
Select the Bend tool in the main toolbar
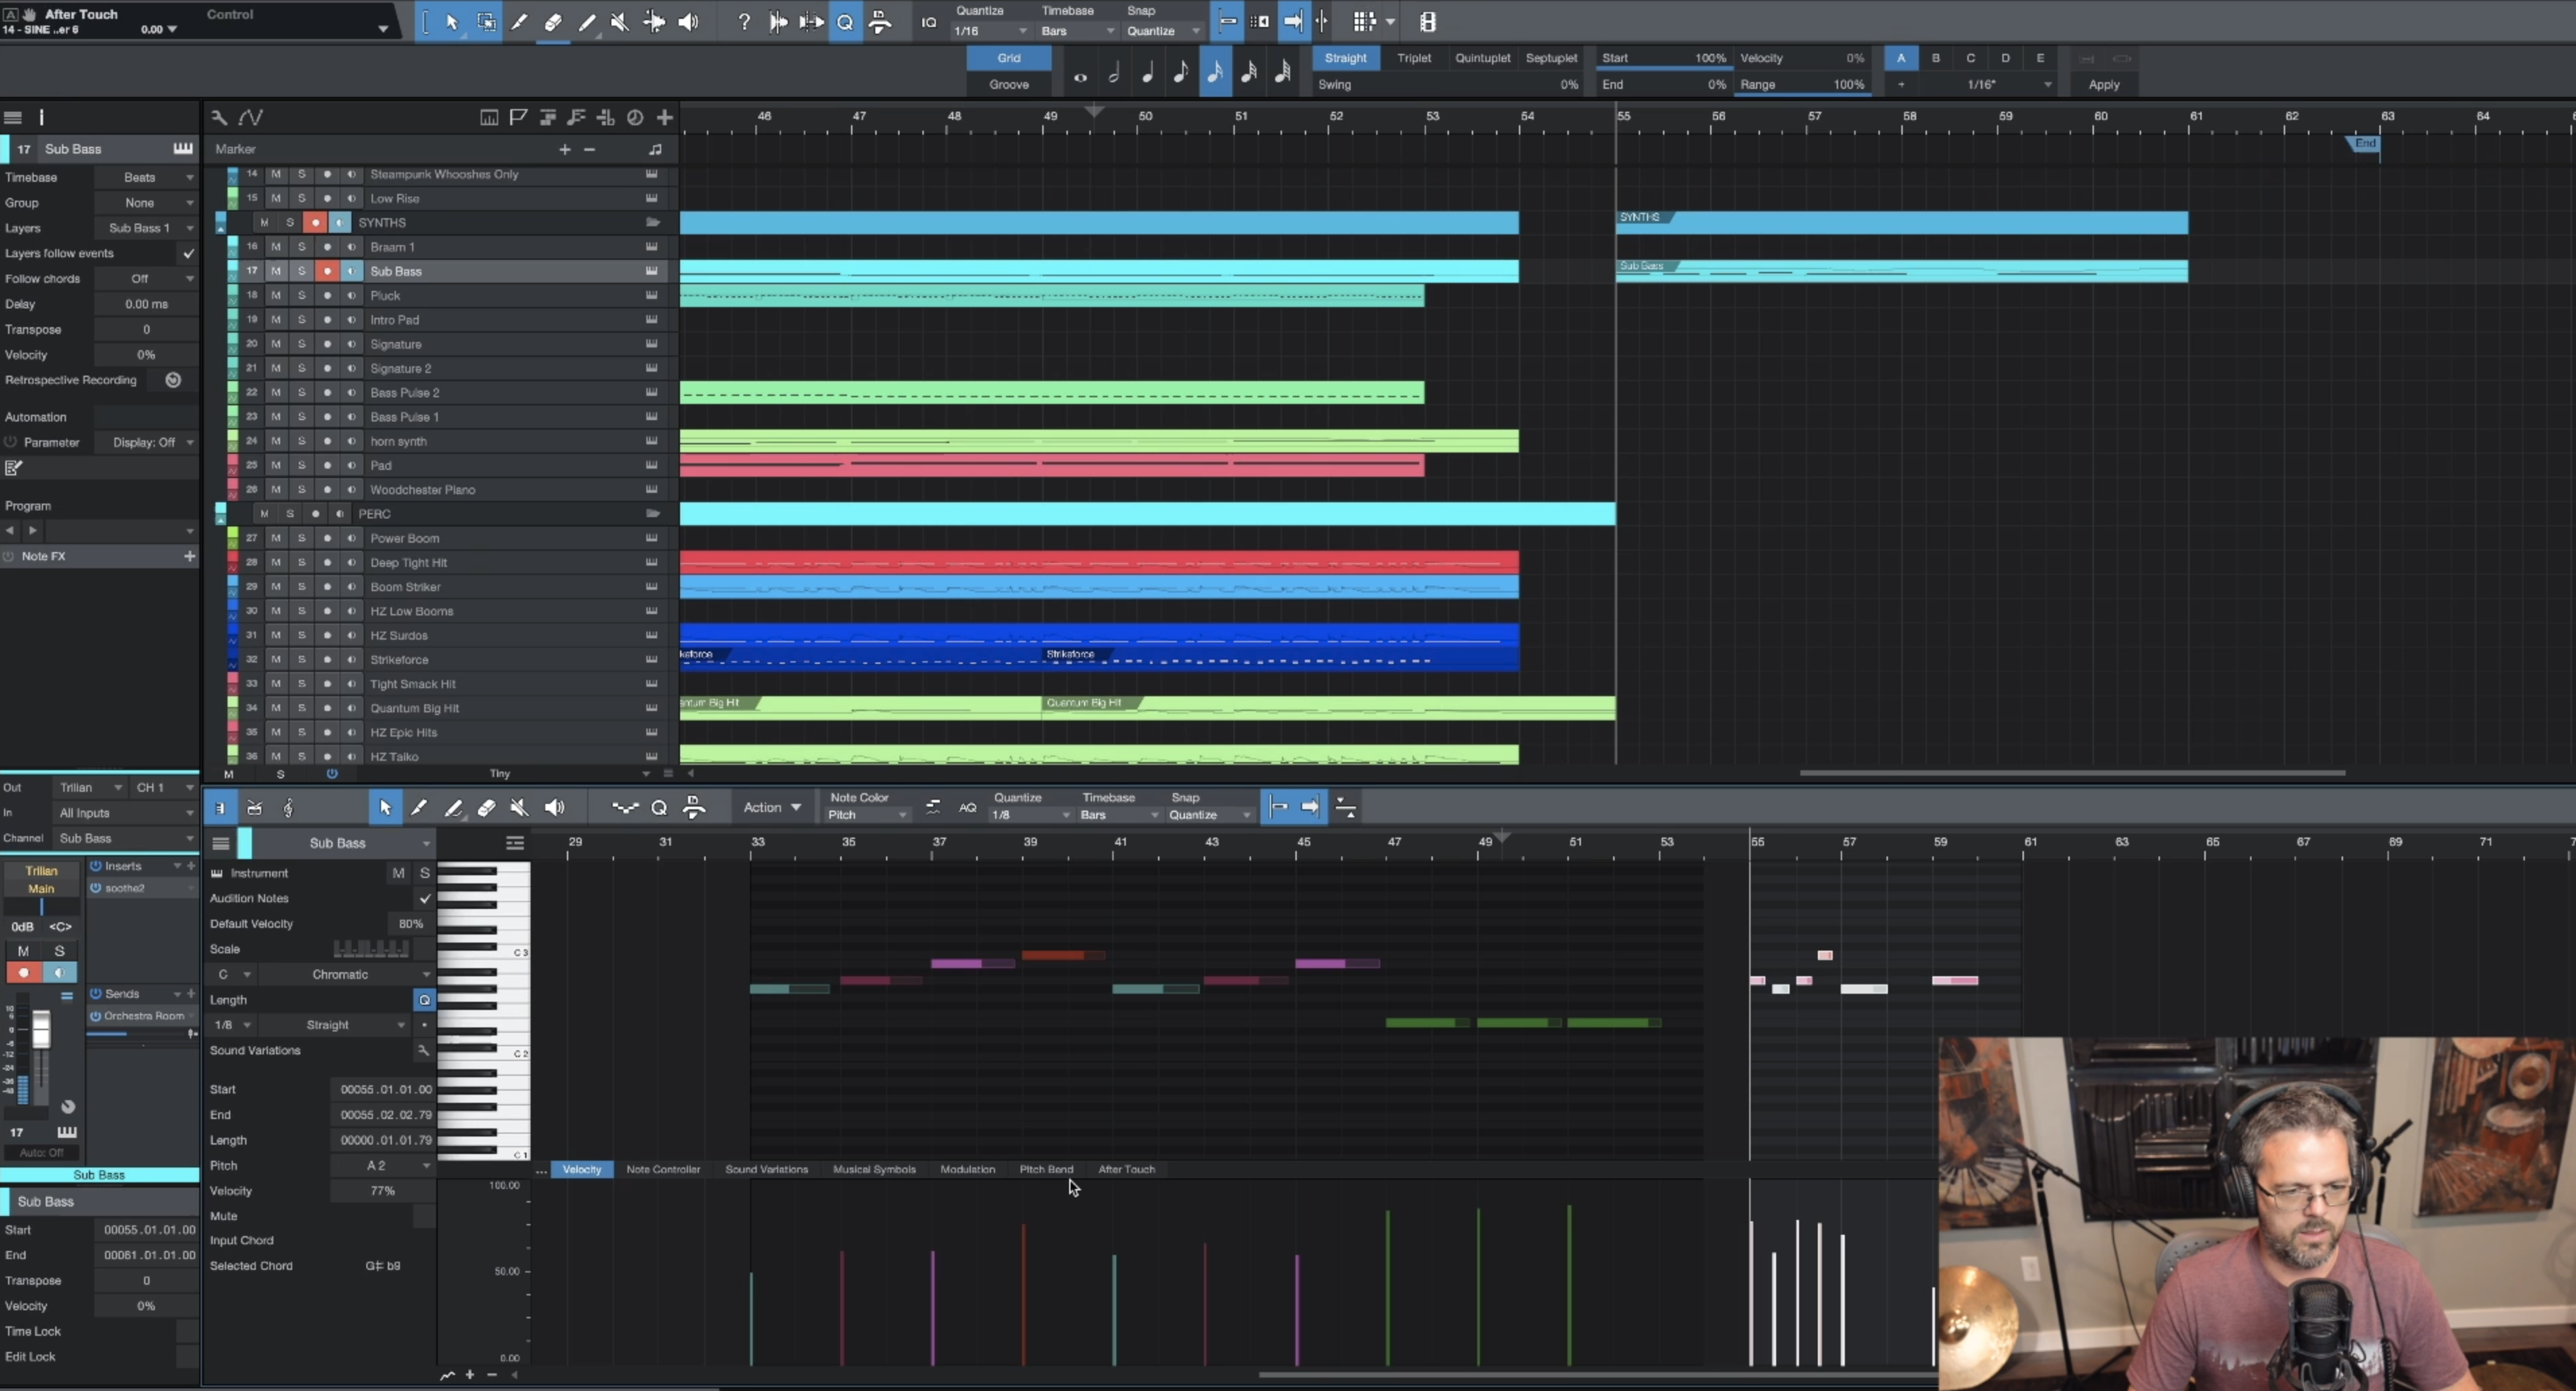(x=654, y=22)
